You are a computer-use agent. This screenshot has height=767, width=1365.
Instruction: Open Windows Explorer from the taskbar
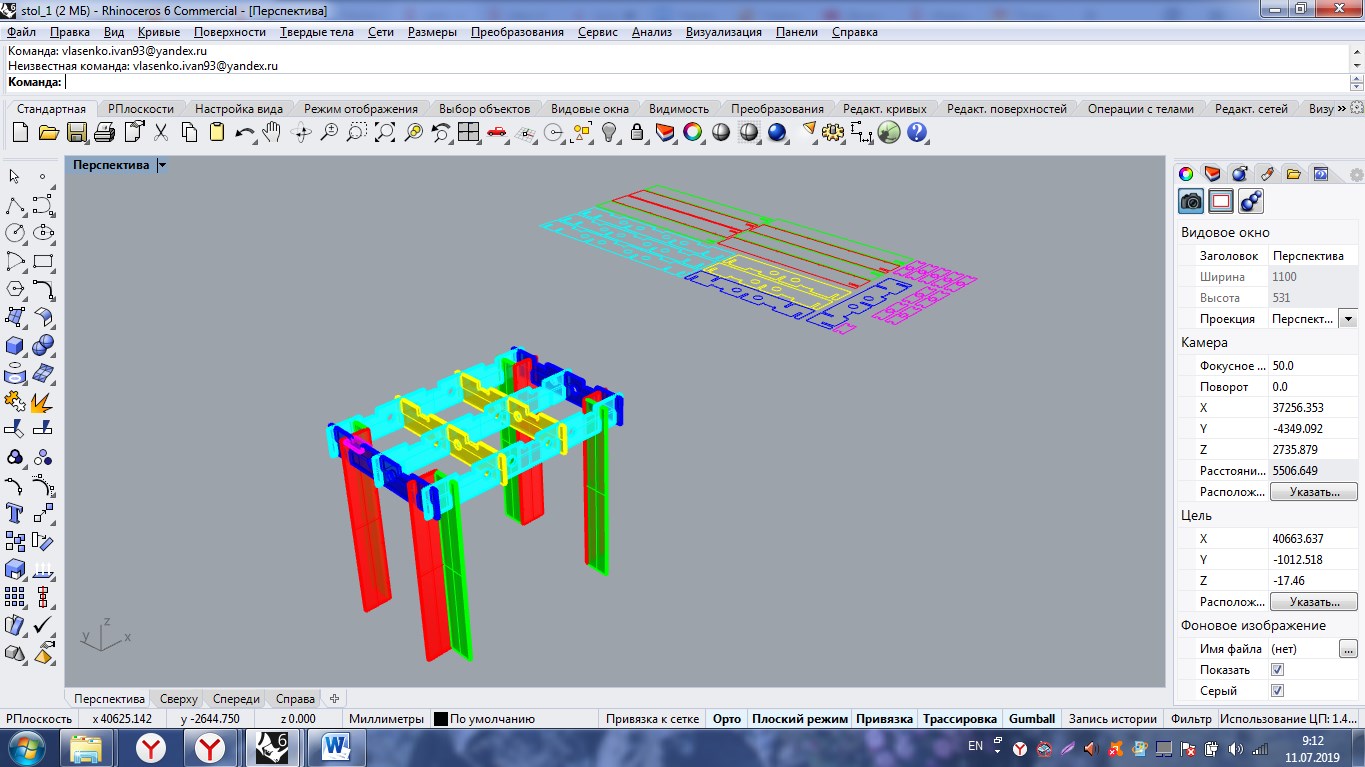click(88, 747)
